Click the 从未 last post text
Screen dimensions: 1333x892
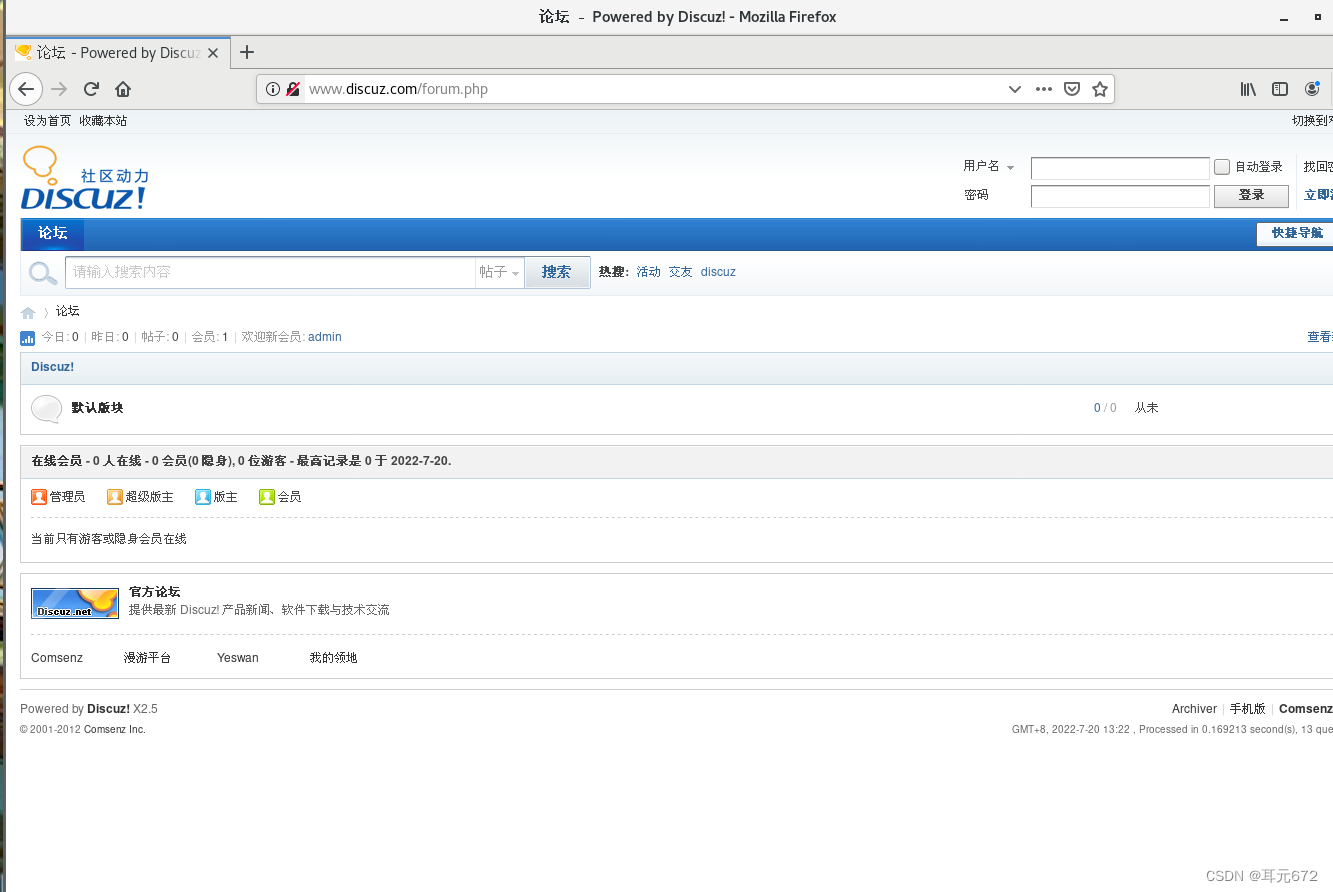pos(1146,408)
